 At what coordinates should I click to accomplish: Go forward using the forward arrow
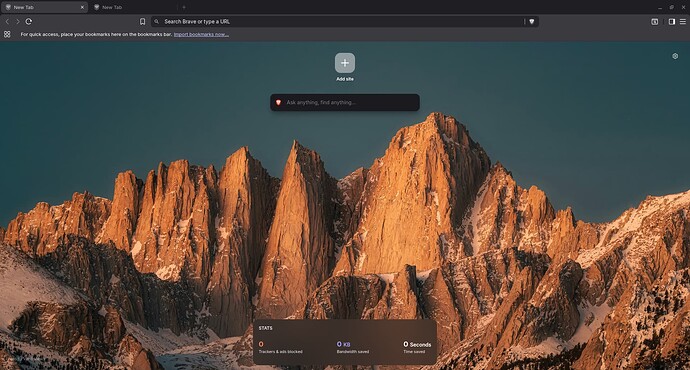point(18,22)
